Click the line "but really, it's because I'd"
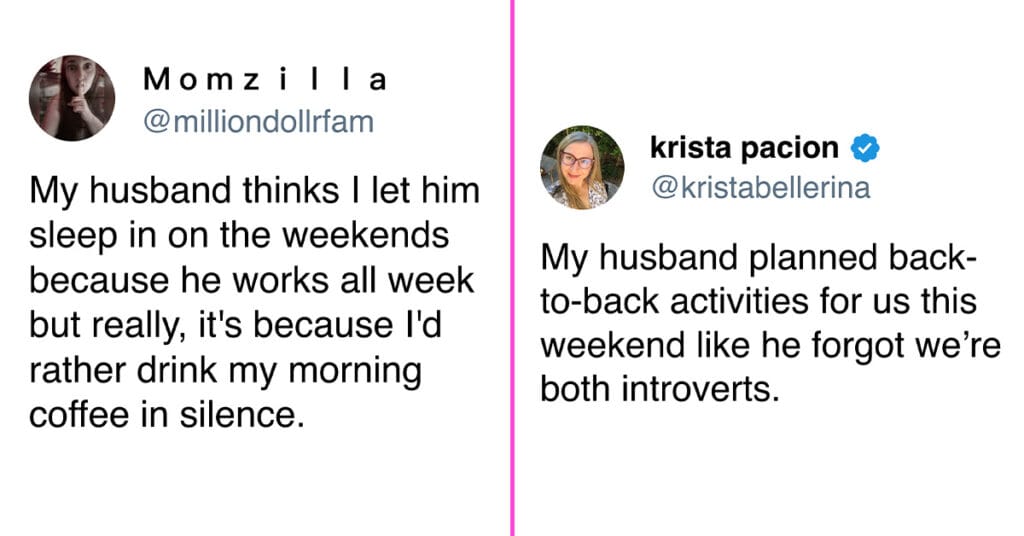This screenshot has width=1024, height=536. (235, 326)
